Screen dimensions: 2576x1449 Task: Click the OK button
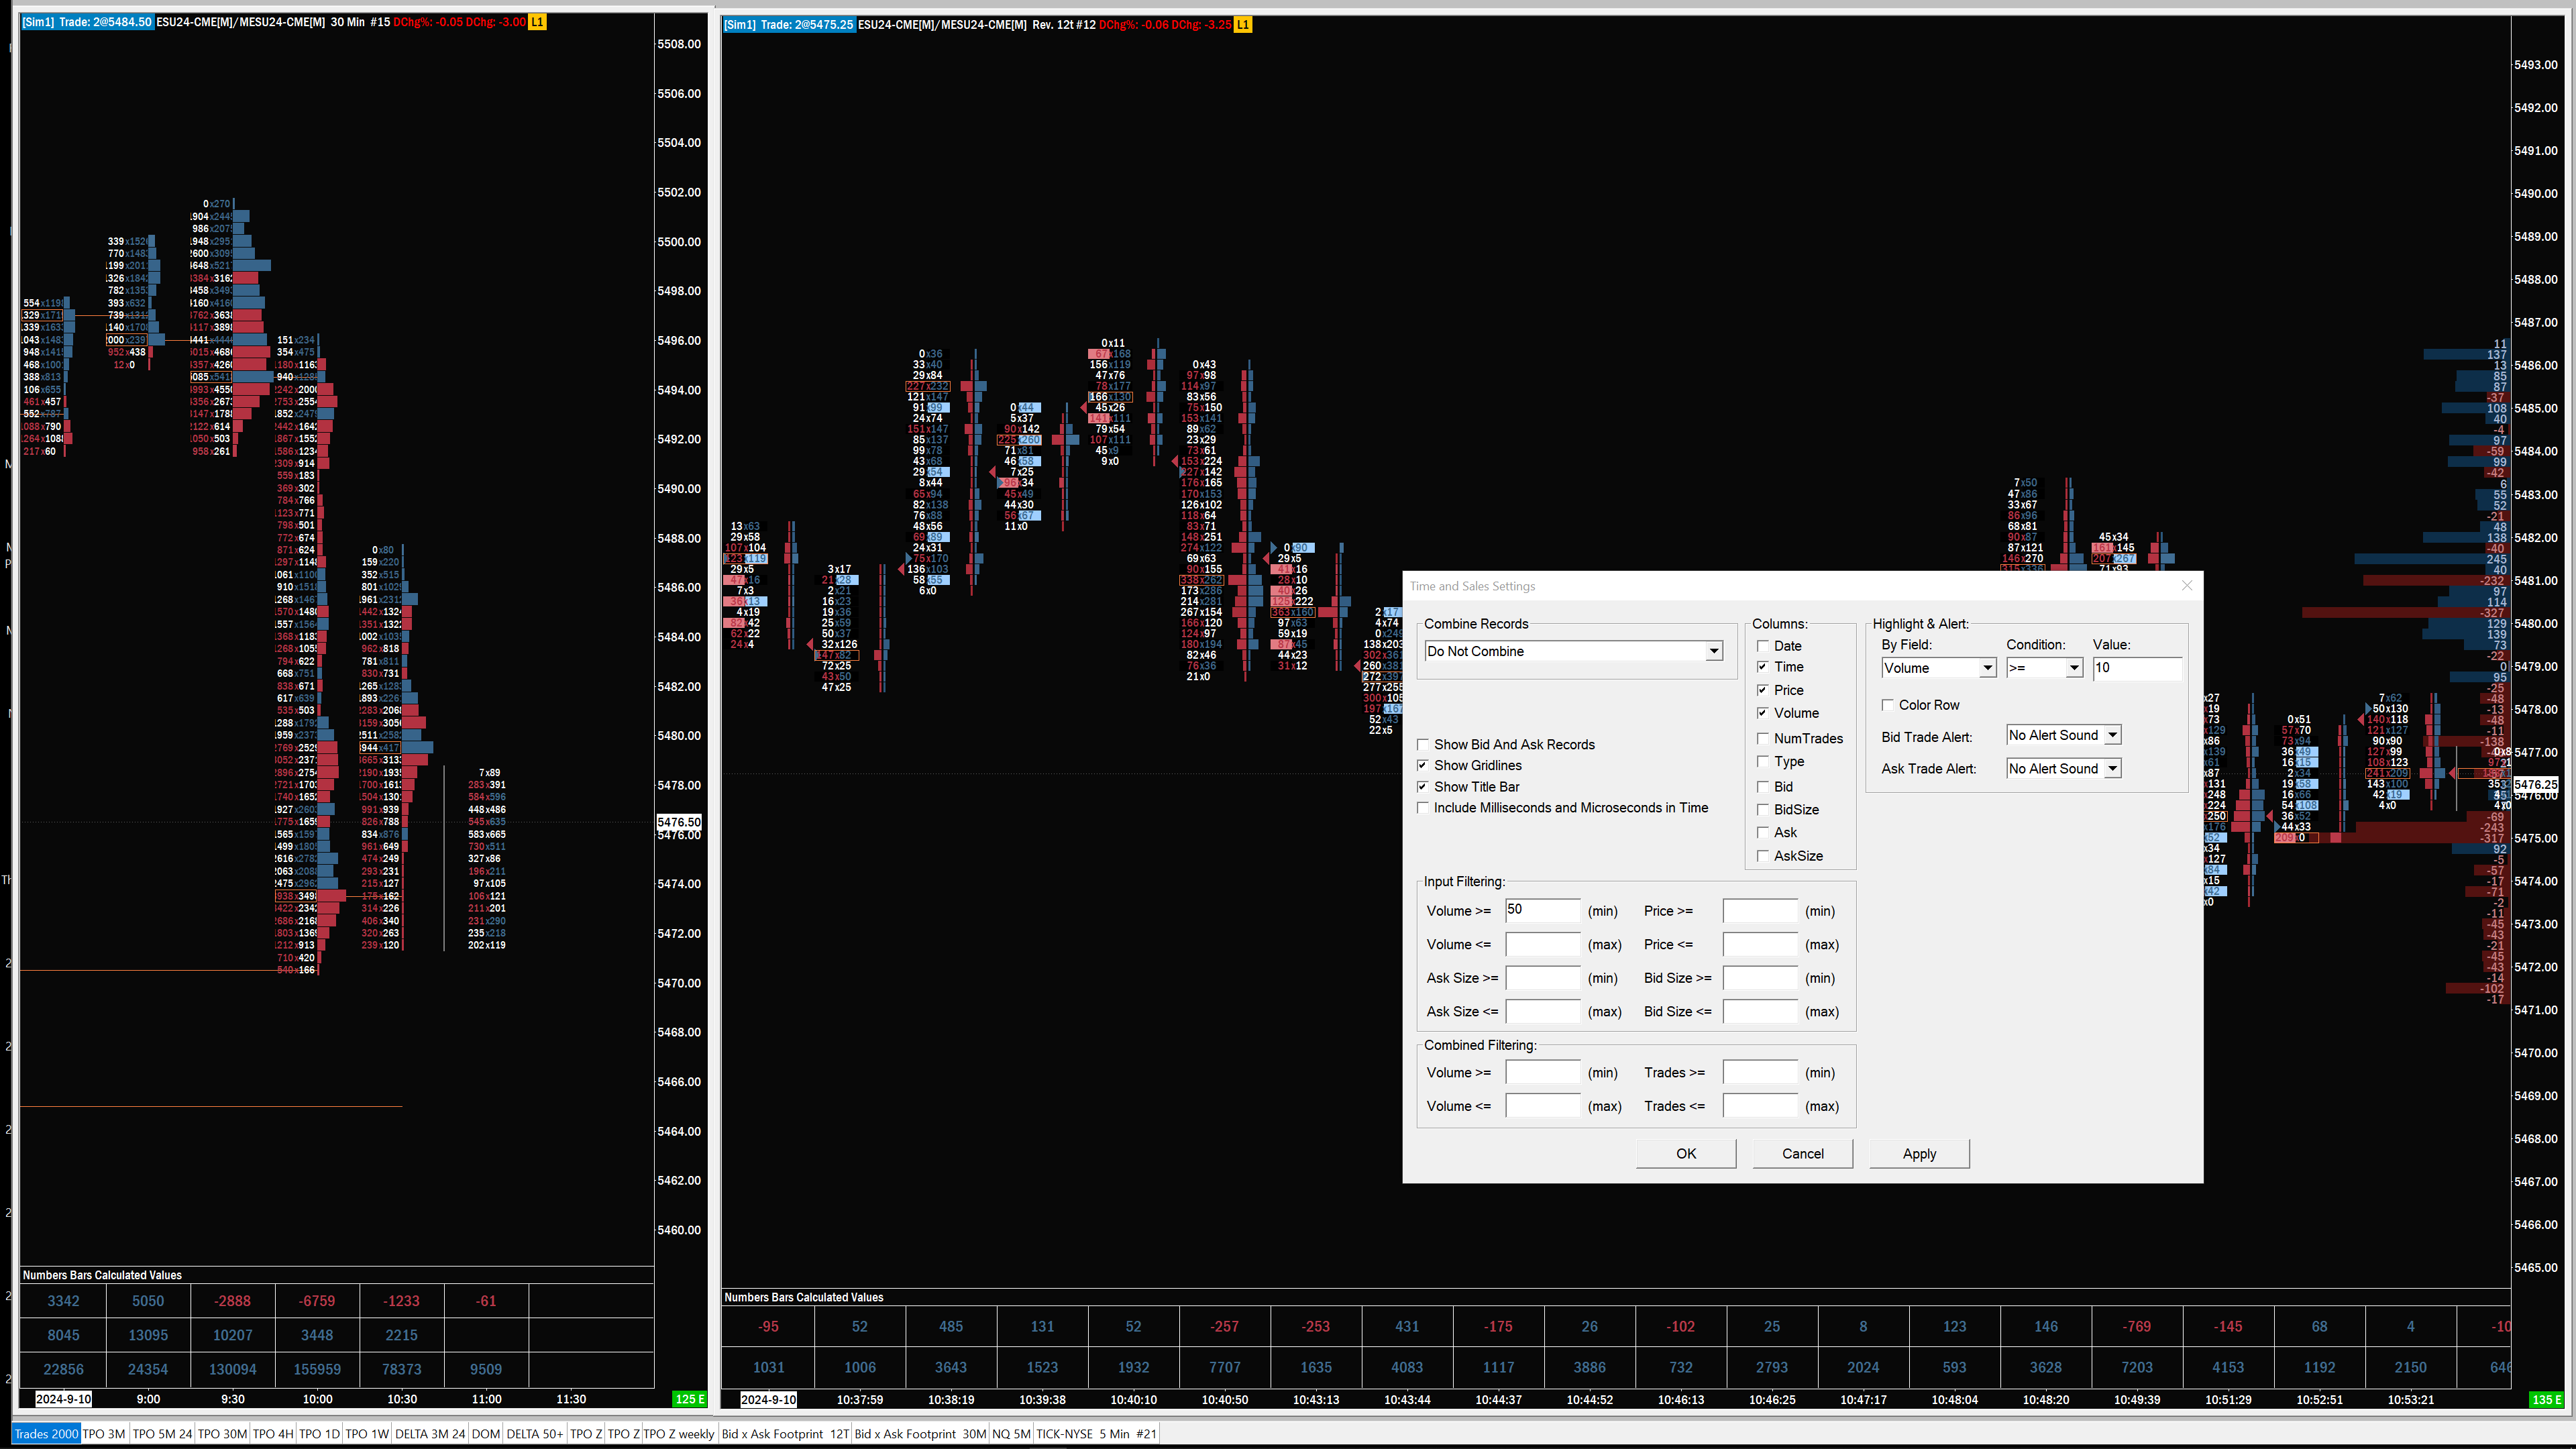tap(1686, 1153)
